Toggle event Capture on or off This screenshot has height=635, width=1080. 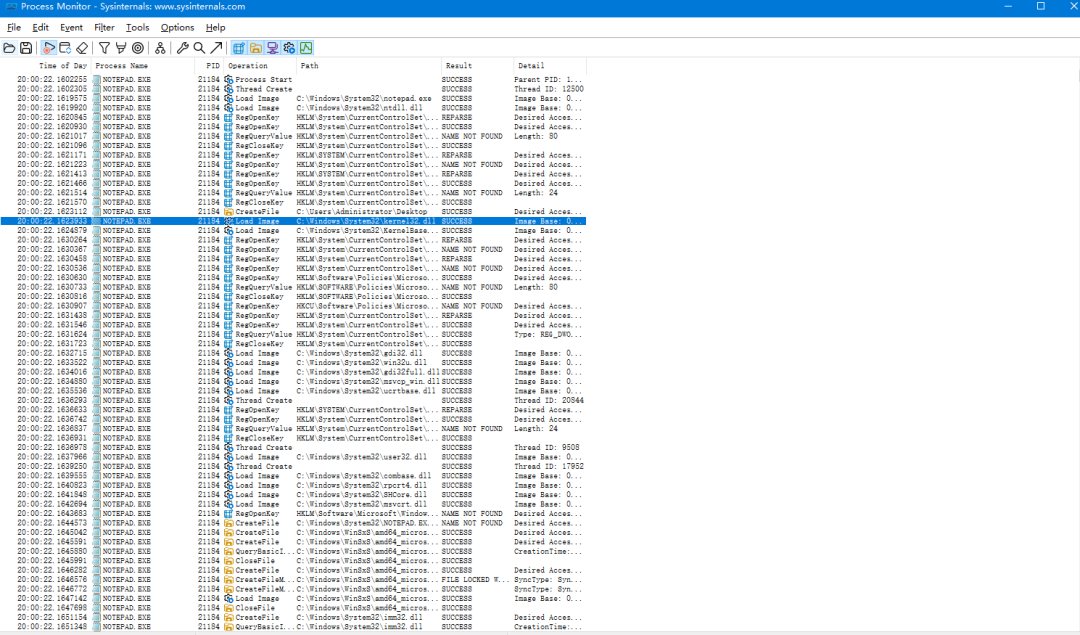(48, 48)
